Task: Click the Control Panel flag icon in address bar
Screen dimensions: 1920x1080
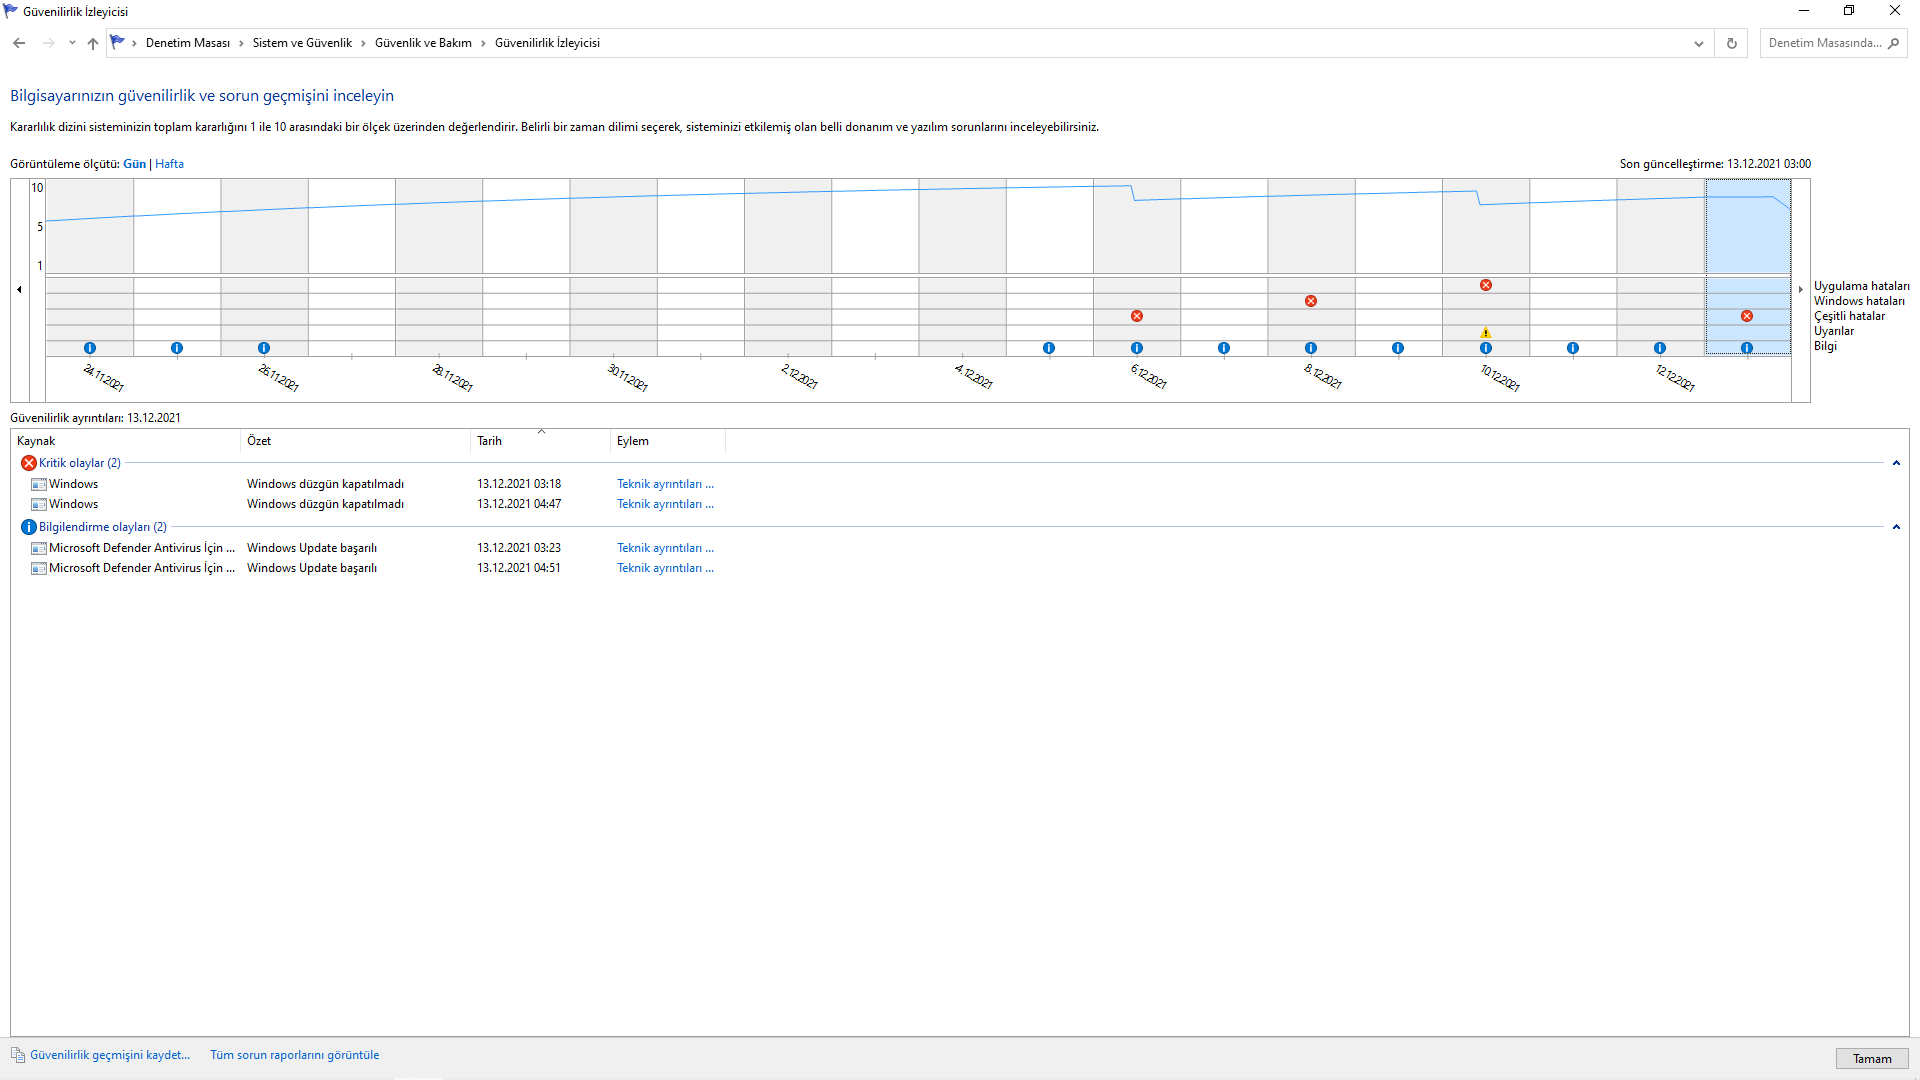Action: coord(118,42)
